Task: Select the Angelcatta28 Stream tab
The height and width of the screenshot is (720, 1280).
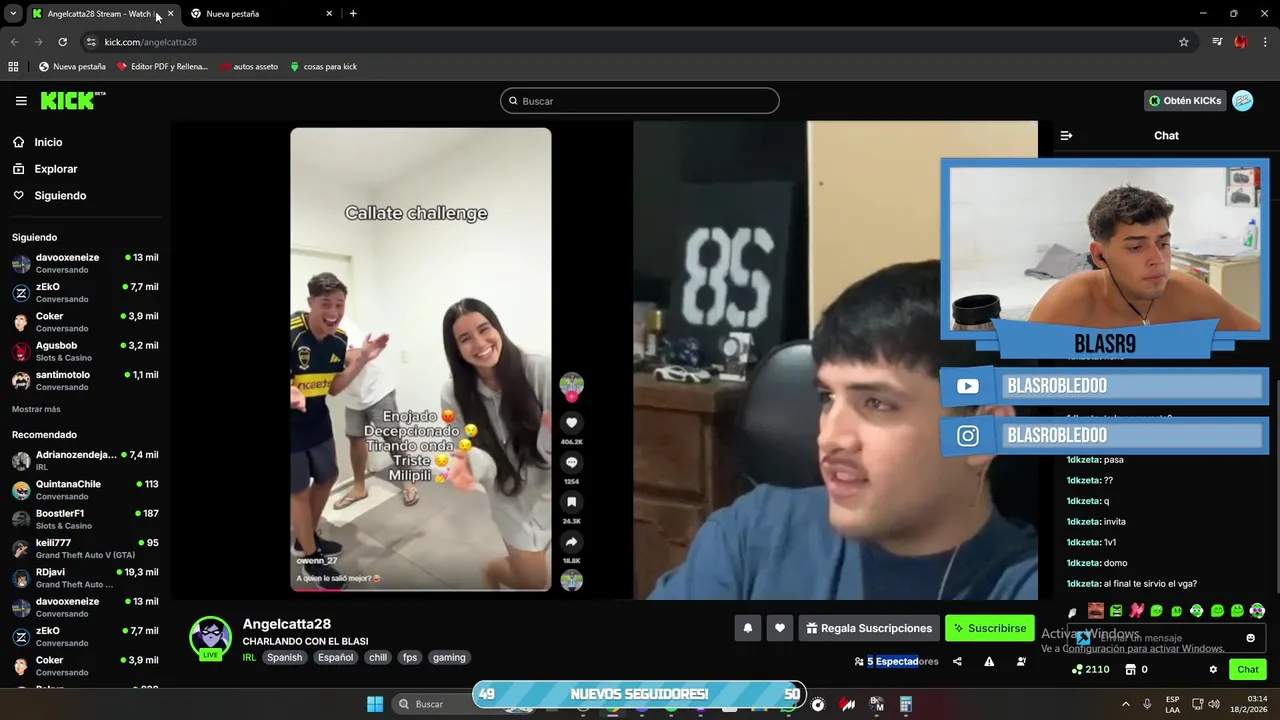Action: point(103,14)
